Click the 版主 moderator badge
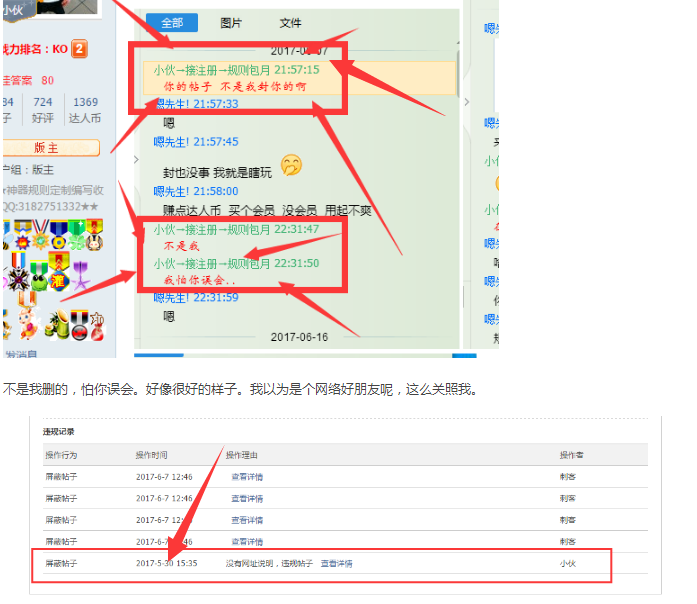Screen dimensions: 697x604 [51, 148]
